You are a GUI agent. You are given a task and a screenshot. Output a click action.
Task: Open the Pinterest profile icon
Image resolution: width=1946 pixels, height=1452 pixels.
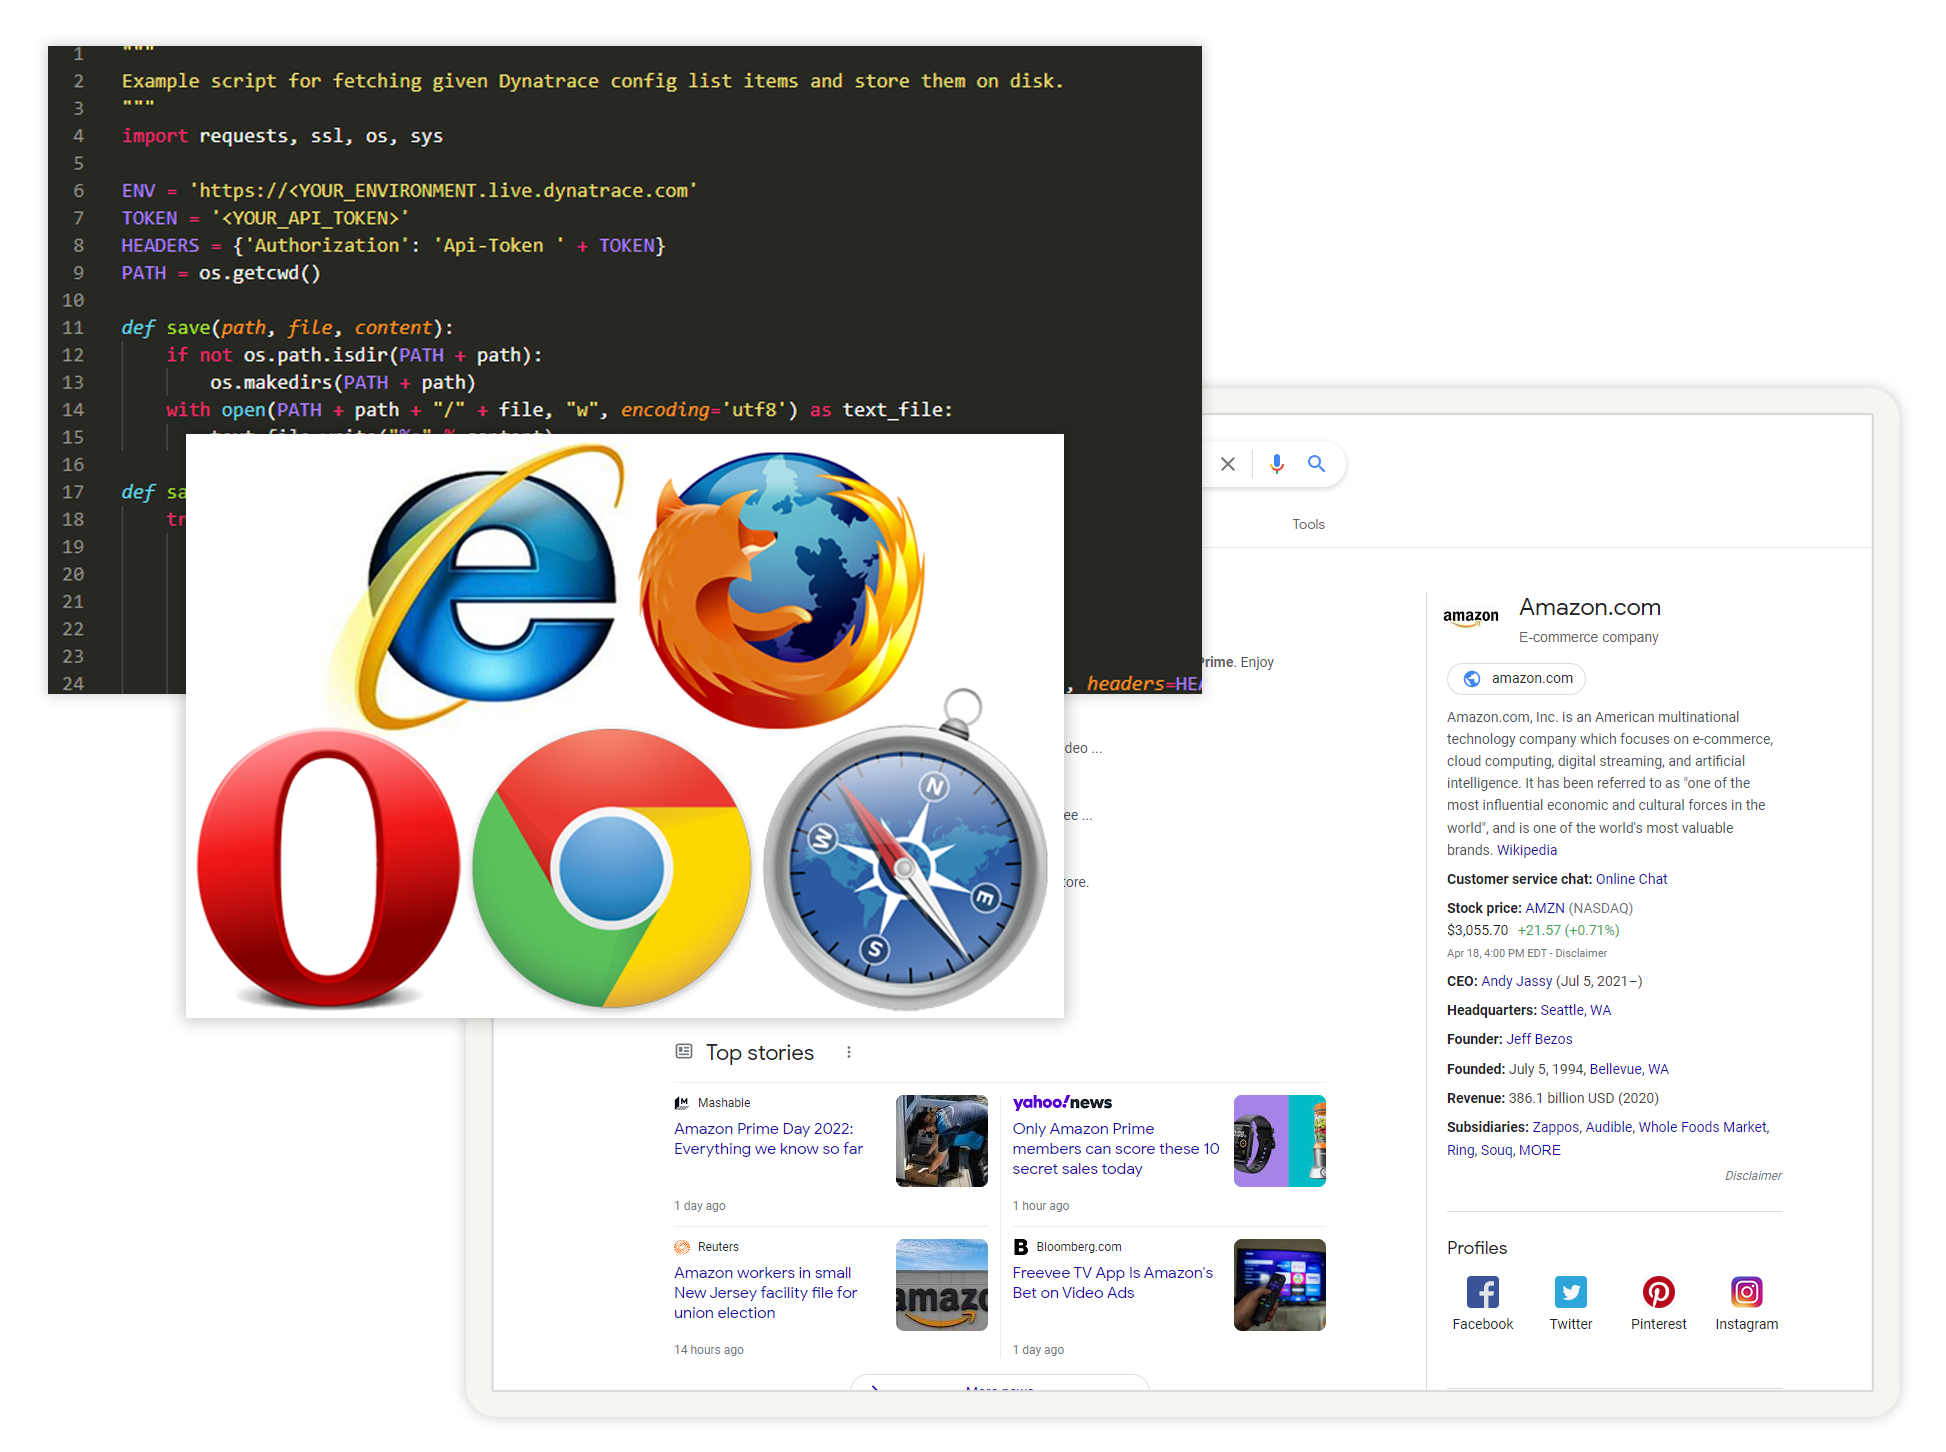pos(1659,1292)
